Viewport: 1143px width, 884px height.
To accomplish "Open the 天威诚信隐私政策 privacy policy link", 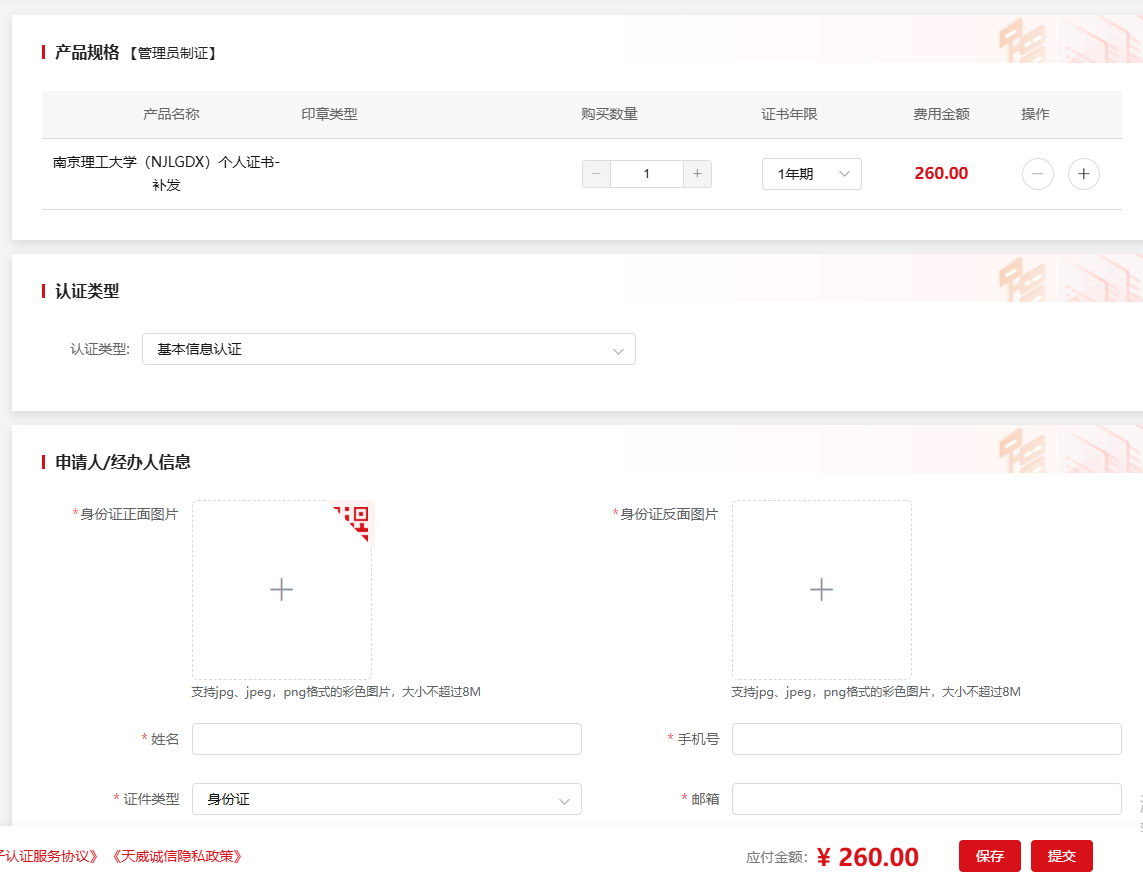I will 178,856.
